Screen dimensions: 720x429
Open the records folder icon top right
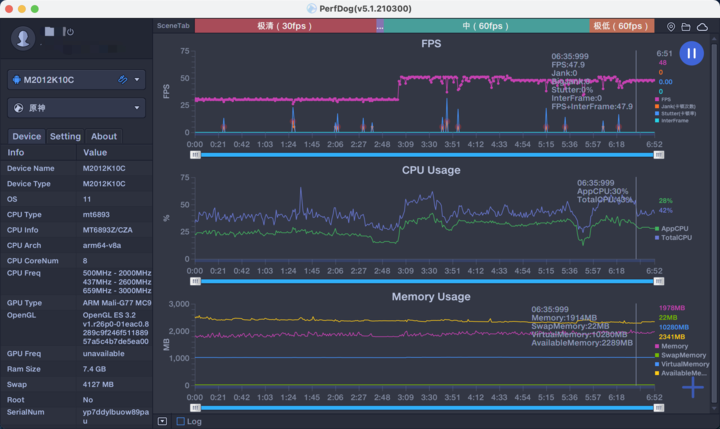(x=685, y=27)
